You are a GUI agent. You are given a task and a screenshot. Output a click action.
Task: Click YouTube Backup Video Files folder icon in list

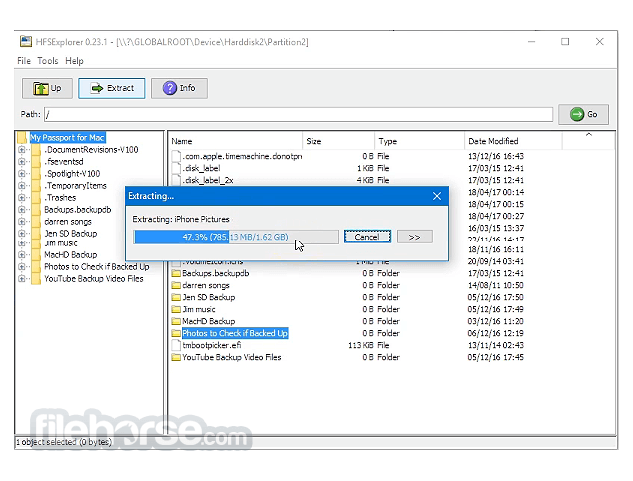point(176,357)
